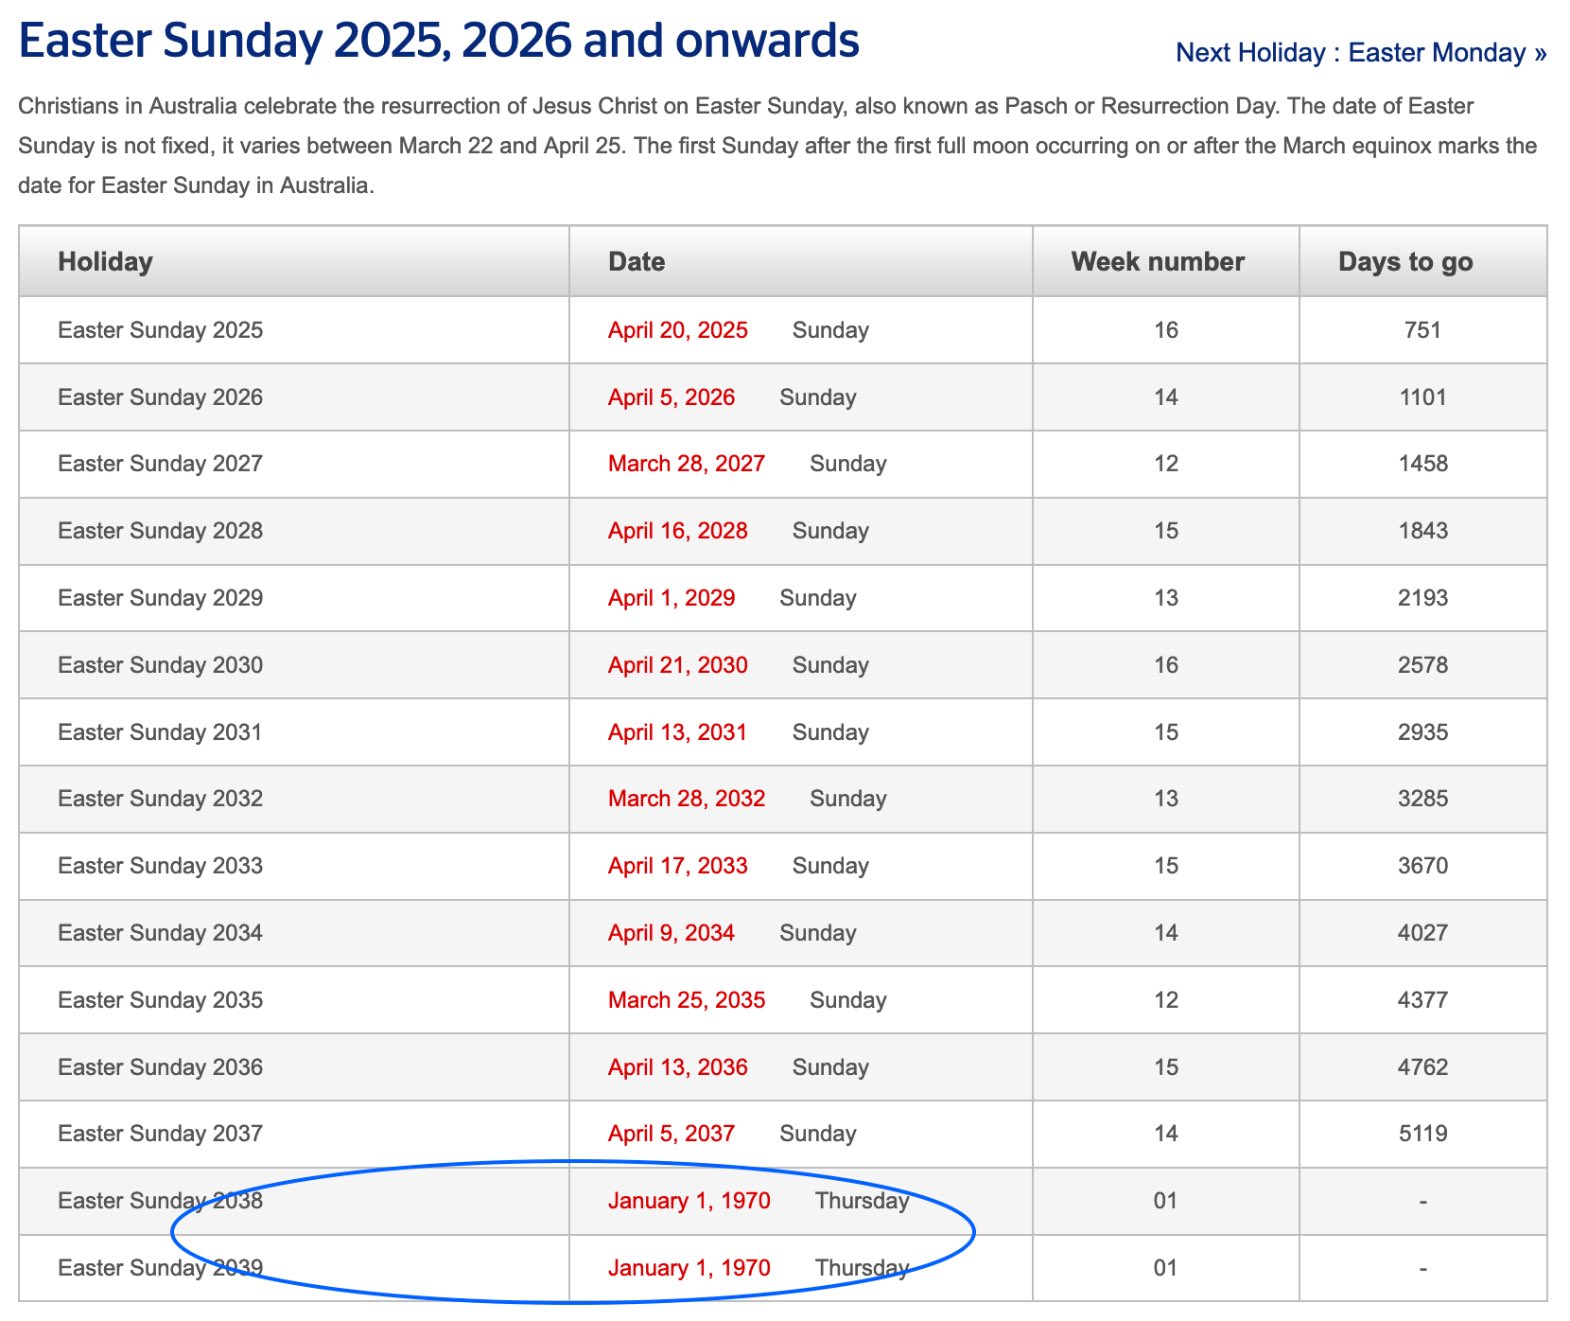Viewport: 1570px width, 1321px height.
Task: Click the 4027 days to go value
Action: (x=1422, y=932)
